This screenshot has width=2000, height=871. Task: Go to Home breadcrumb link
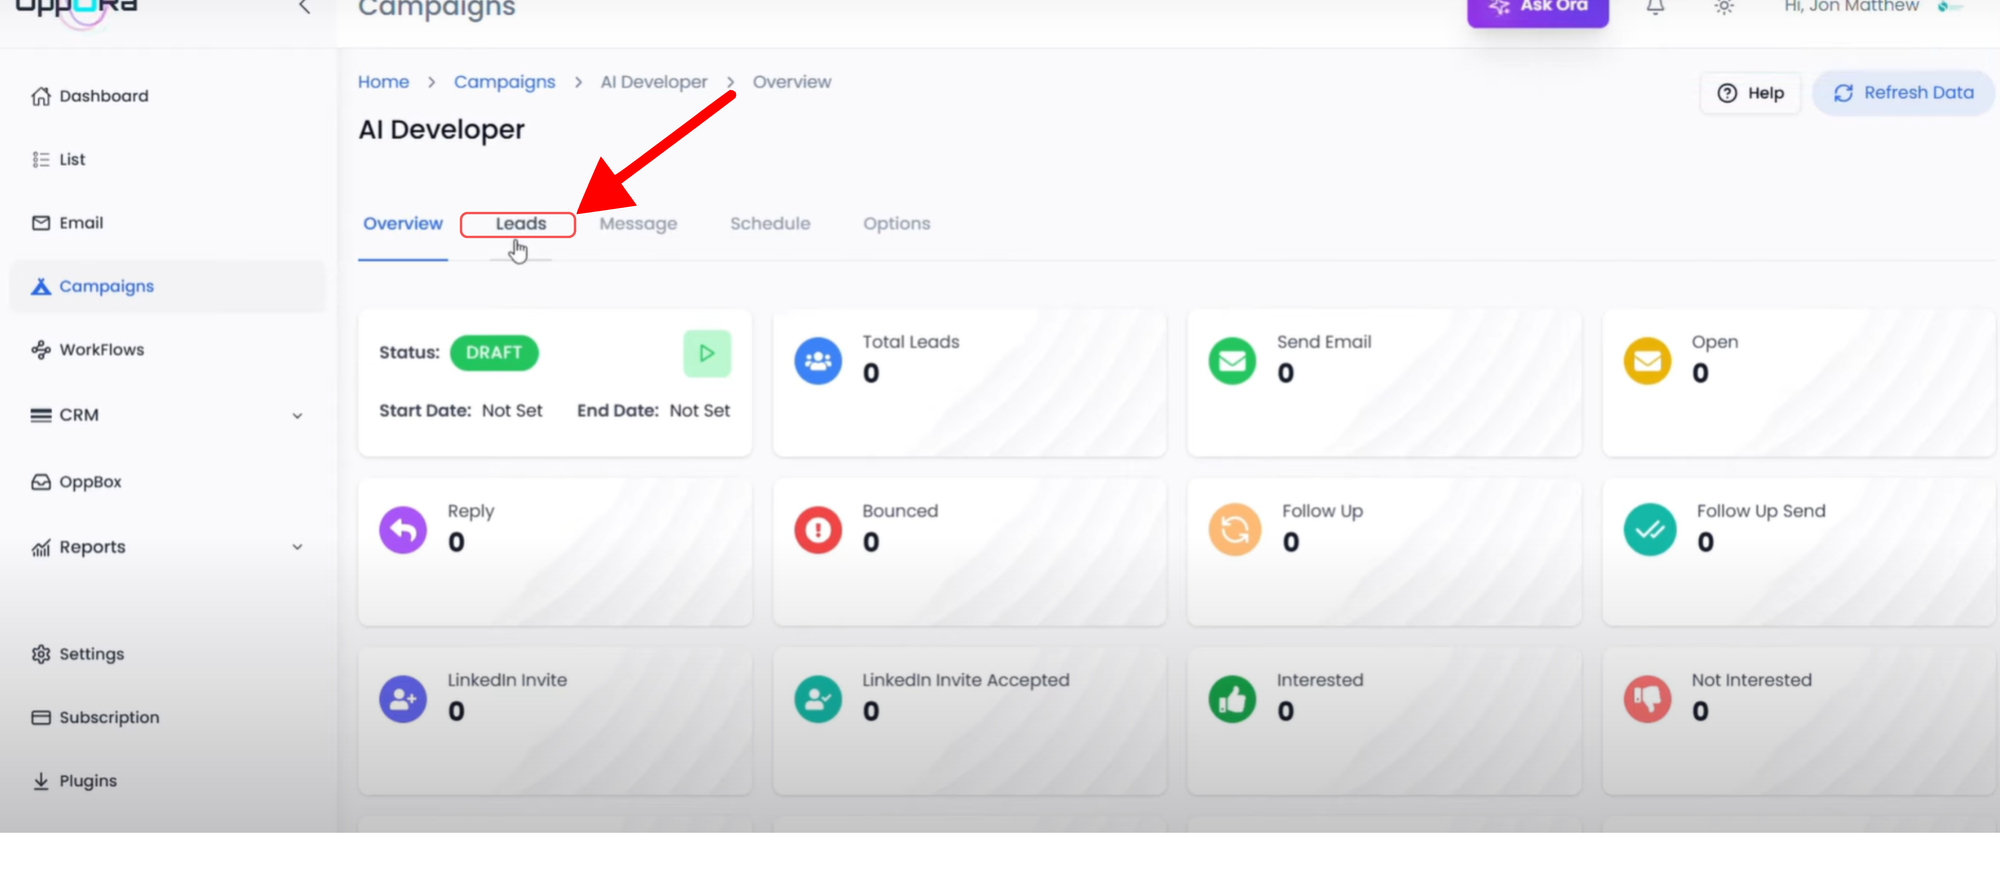coord(383,82)
